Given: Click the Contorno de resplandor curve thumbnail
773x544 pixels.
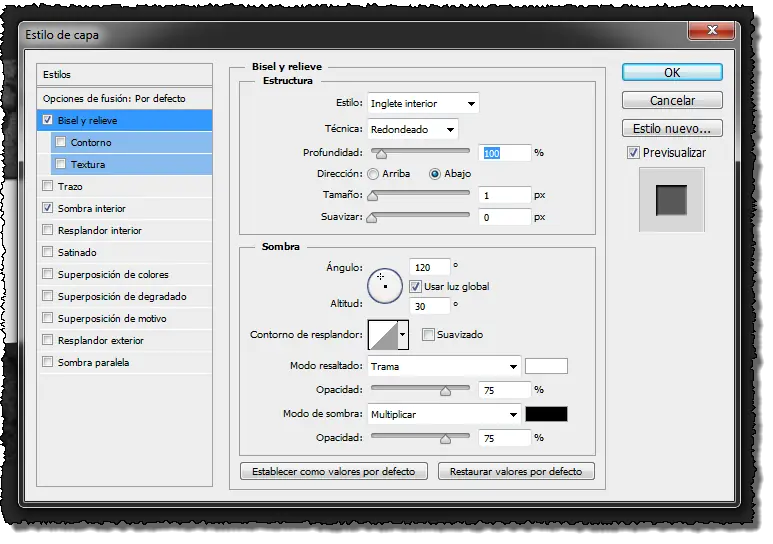Looking at the screenshot, I should point(383,334).
